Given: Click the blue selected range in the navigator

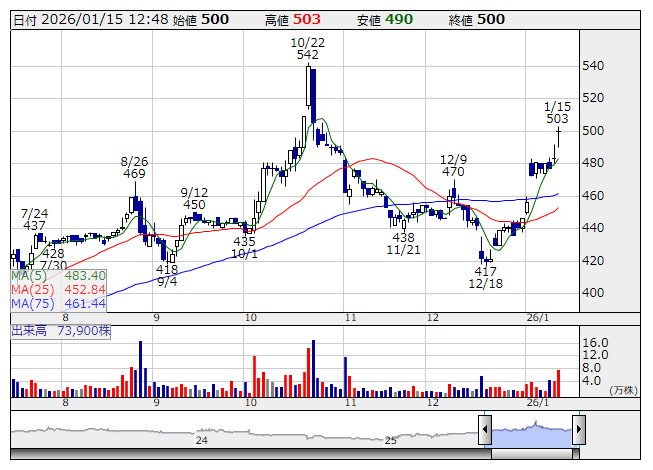Looking at the screenshot, I should tap(532, 433).
